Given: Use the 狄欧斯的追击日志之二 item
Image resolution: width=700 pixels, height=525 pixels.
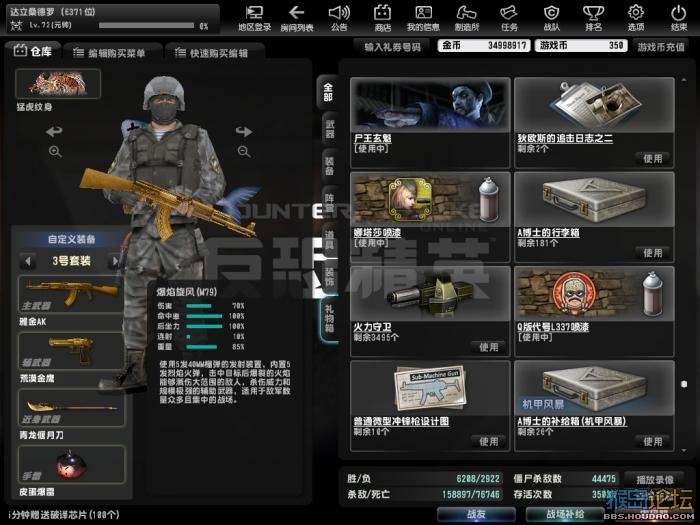Looking at the screenshot, I should [652, 158].
